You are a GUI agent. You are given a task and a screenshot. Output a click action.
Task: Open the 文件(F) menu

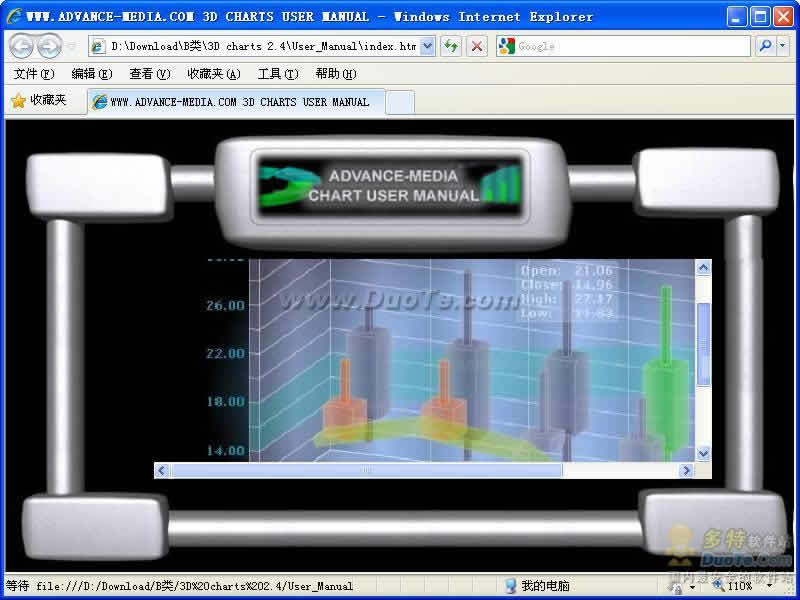34,74
